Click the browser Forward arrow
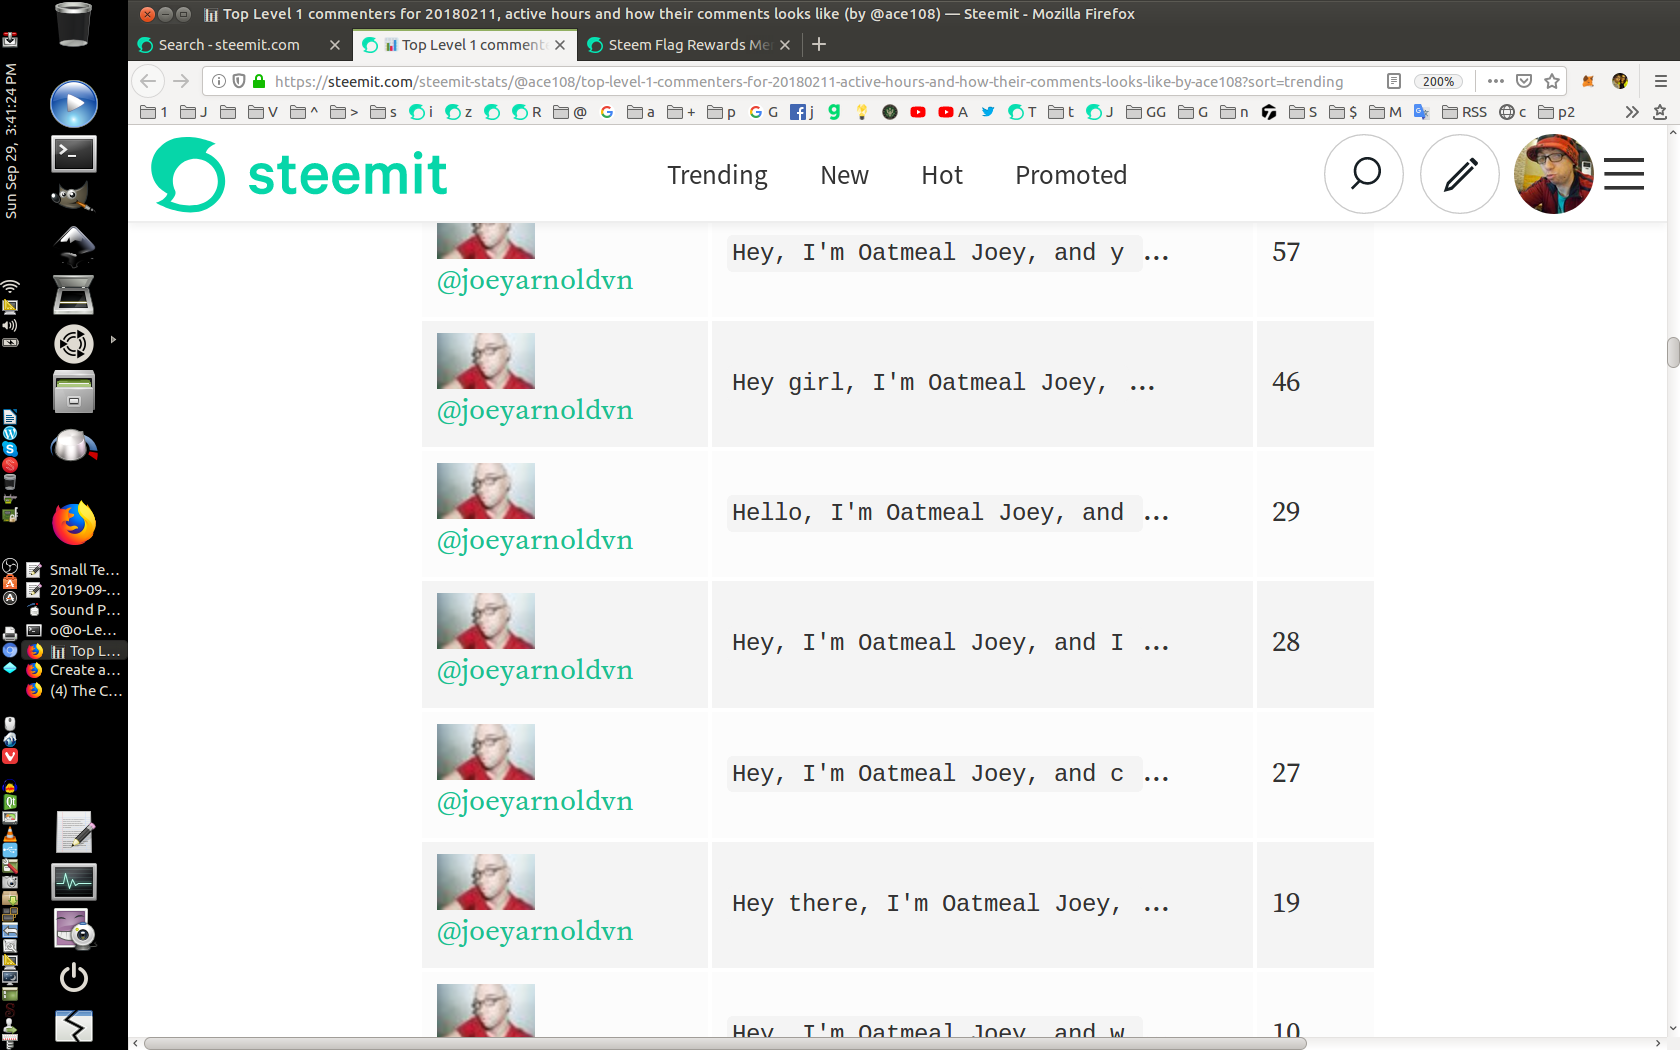 [x=181, y=81]
